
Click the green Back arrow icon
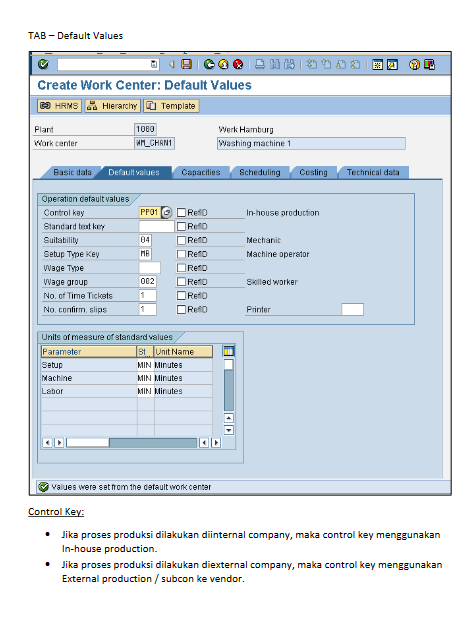pos(209,64)
